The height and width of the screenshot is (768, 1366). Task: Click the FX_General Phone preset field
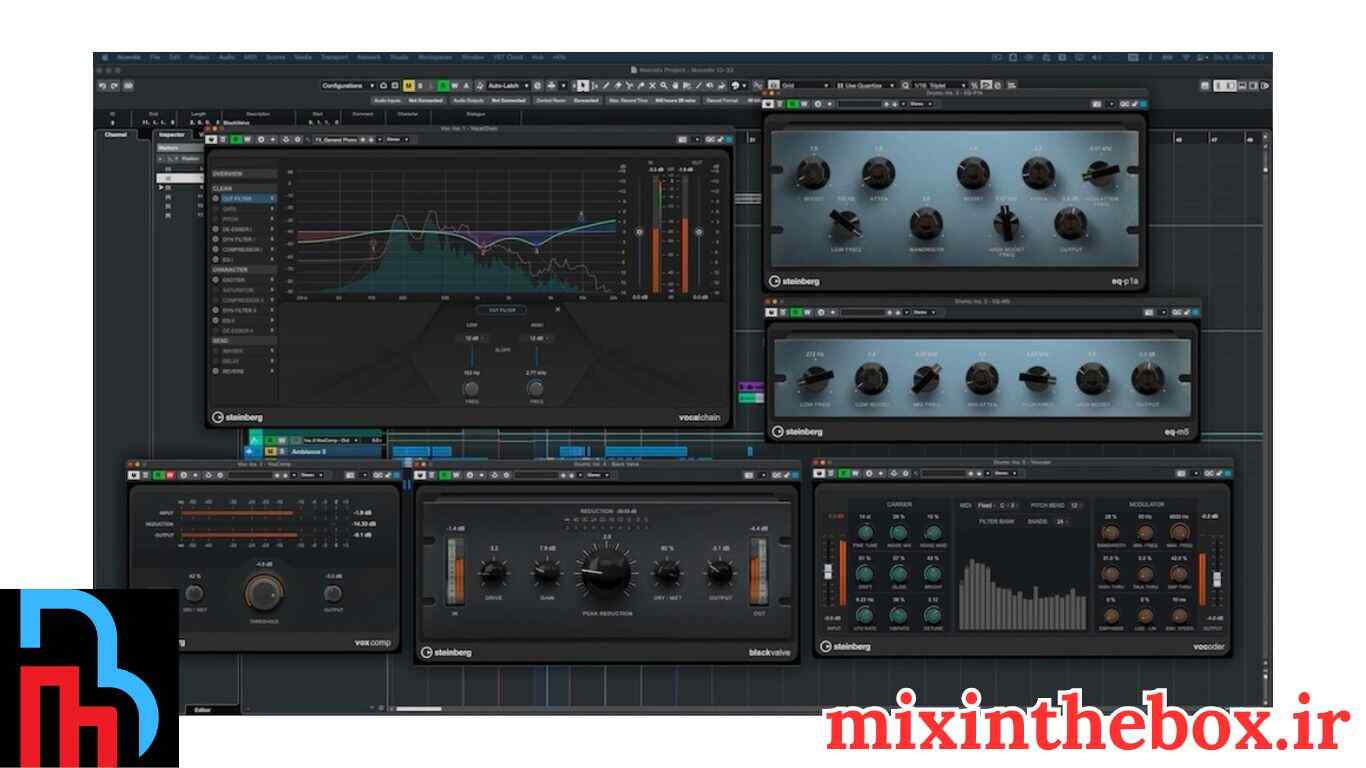click(336, 139)
